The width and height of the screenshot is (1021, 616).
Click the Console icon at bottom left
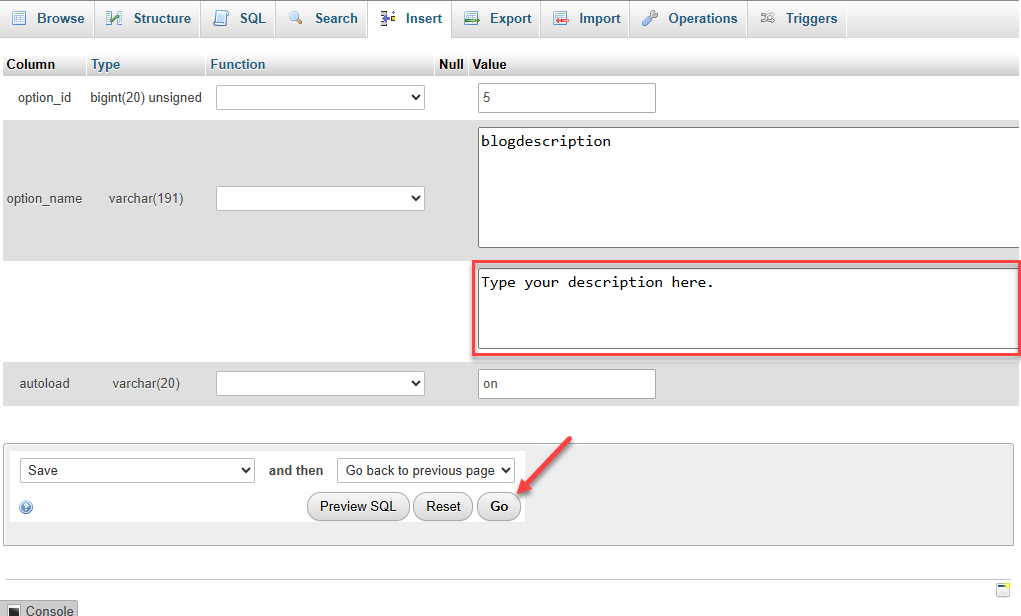pos(14,611)
